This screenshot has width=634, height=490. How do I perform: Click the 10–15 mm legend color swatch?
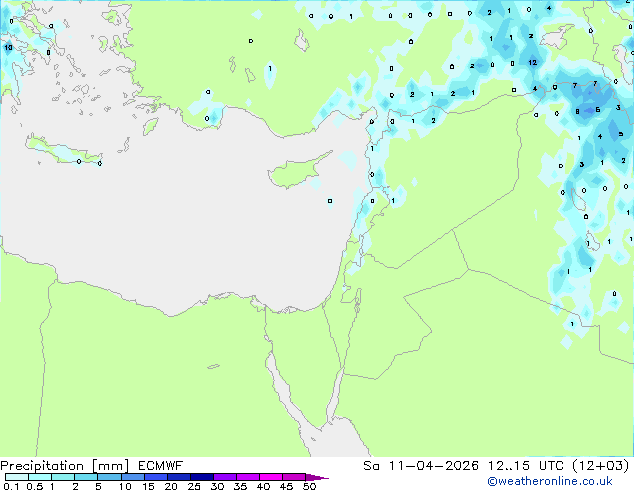[x=132, y=477]
